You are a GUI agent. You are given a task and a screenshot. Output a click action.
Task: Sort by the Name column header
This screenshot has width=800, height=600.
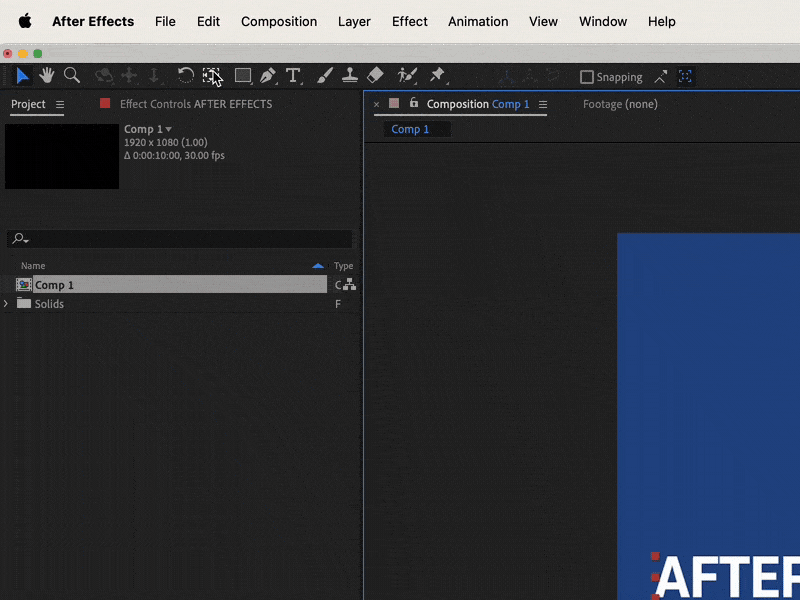[33, 266]
